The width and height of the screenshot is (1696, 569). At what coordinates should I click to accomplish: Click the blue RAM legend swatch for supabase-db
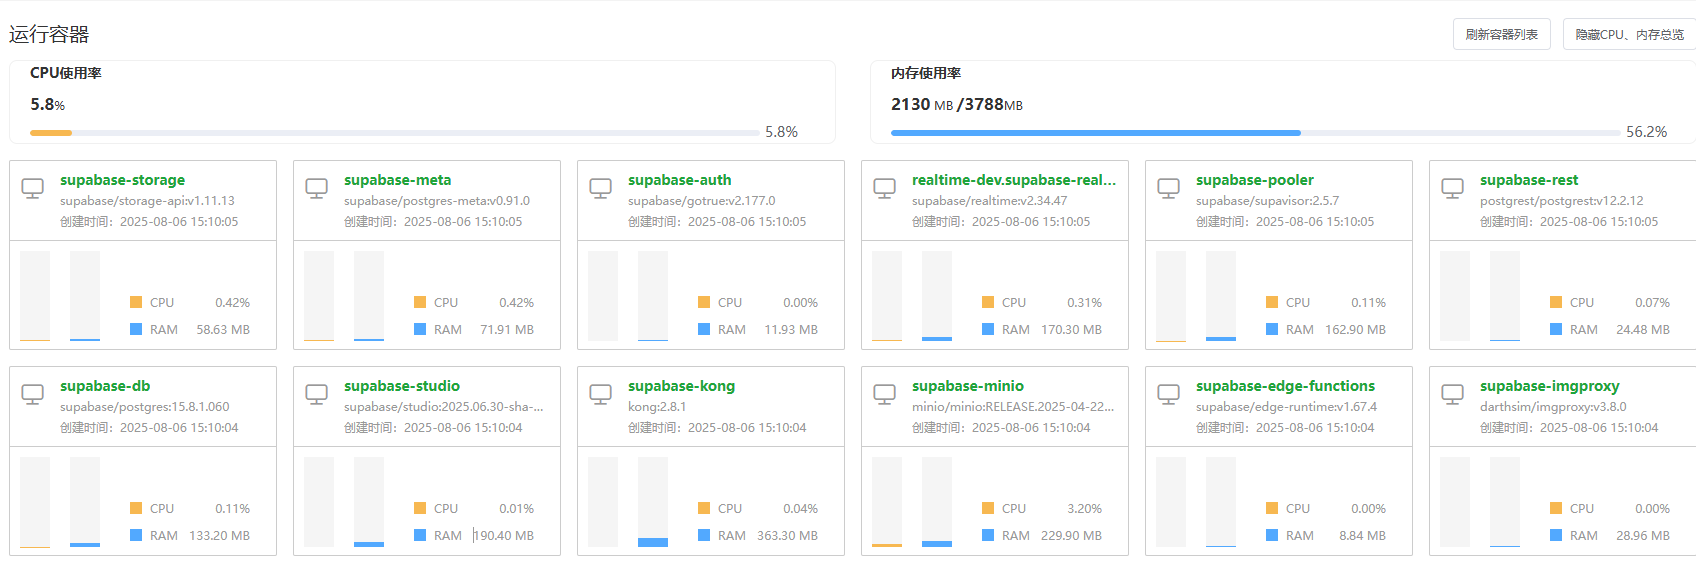[x=136, y=535]
